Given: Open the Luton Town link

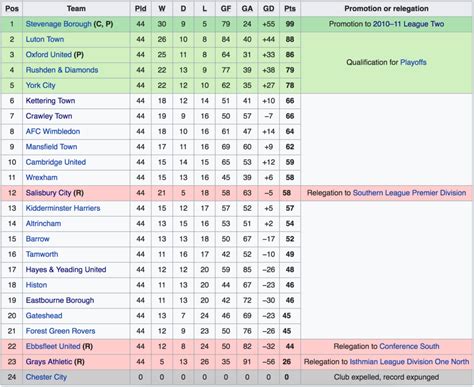Looking at the screenshot, I should click(x=45, y=39).
